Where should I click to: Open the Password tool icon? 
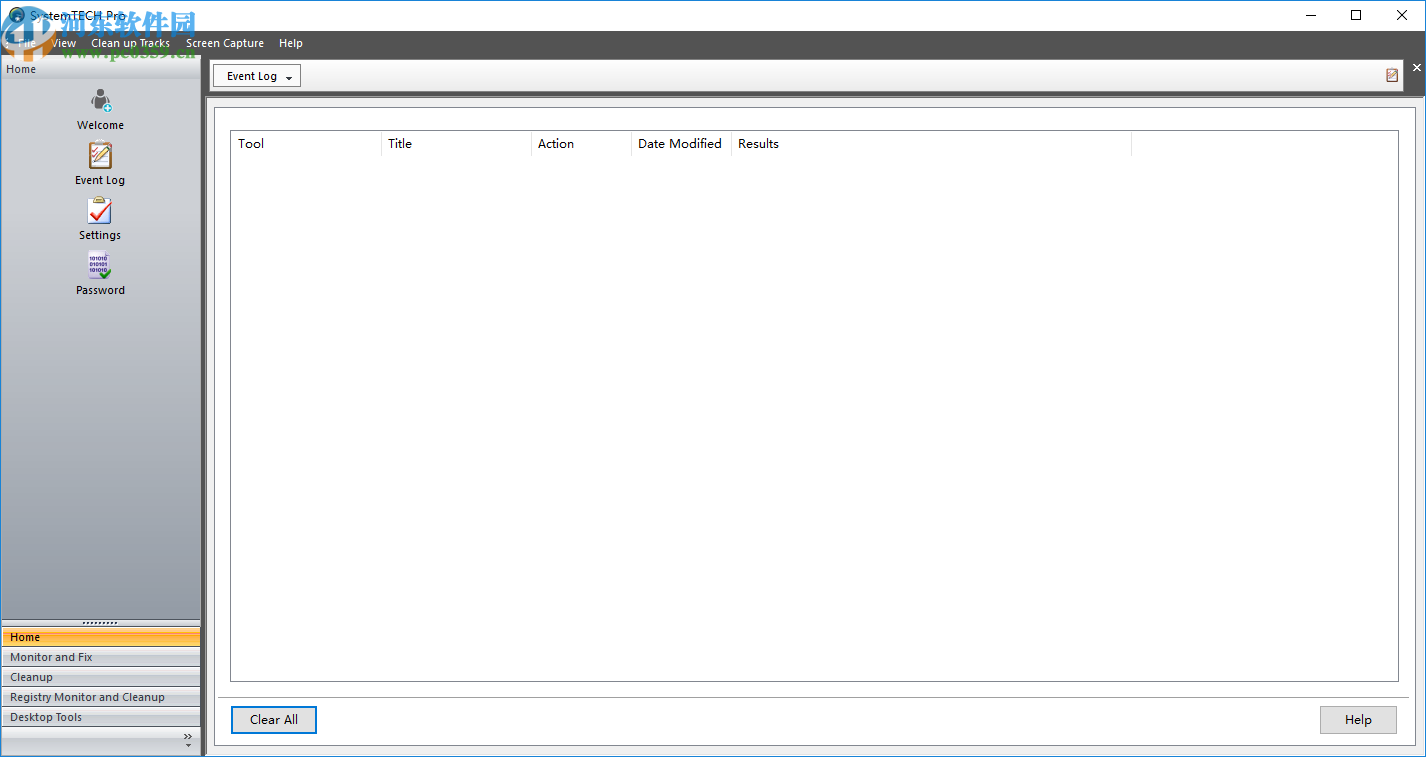pyautogui.click(x=100, y=265)
